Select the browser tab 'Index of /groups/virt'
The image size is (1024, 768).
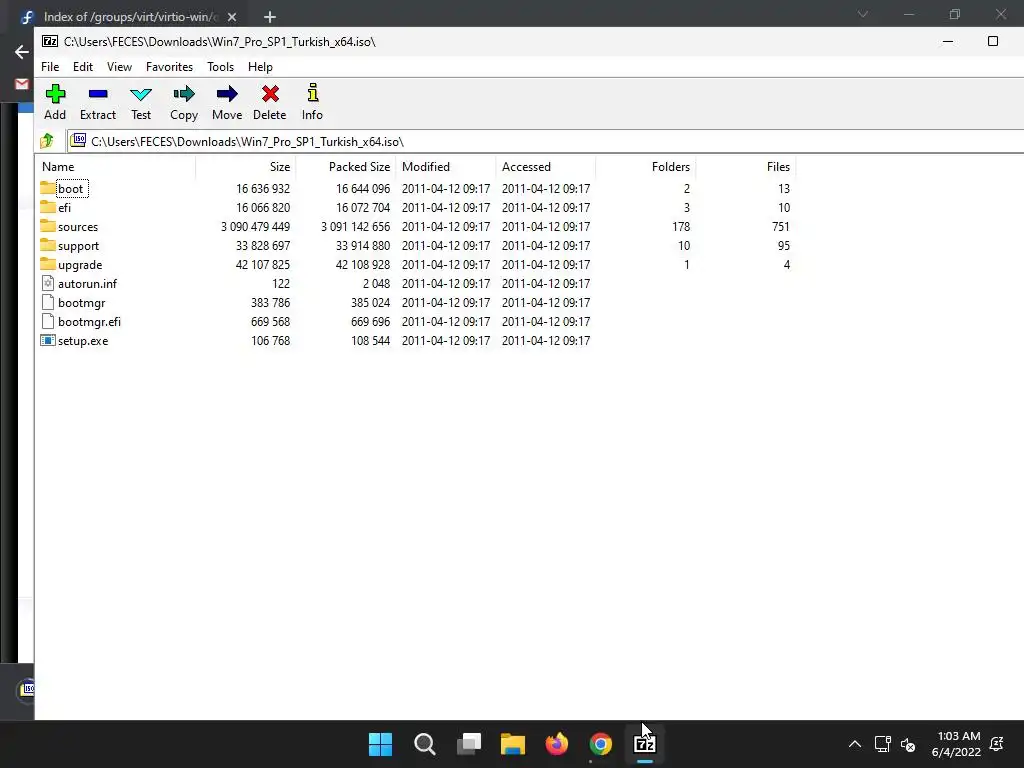pyautogui.click(x=129, y=17)
